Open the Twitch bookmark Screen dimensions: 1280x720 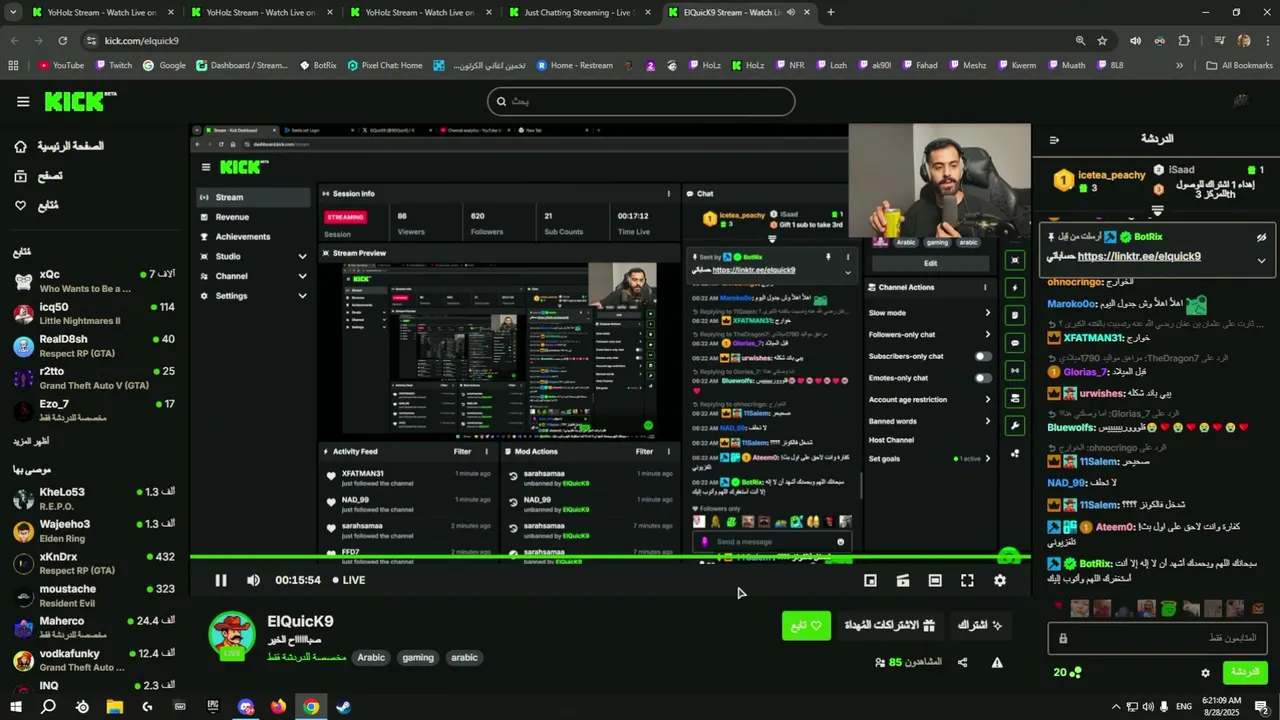point(114,66)
